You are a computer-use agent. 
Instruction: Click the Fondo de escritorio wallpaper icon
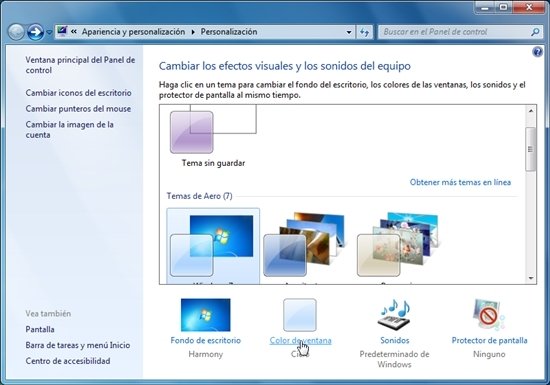pyautogui.click(x=206, y=315)
